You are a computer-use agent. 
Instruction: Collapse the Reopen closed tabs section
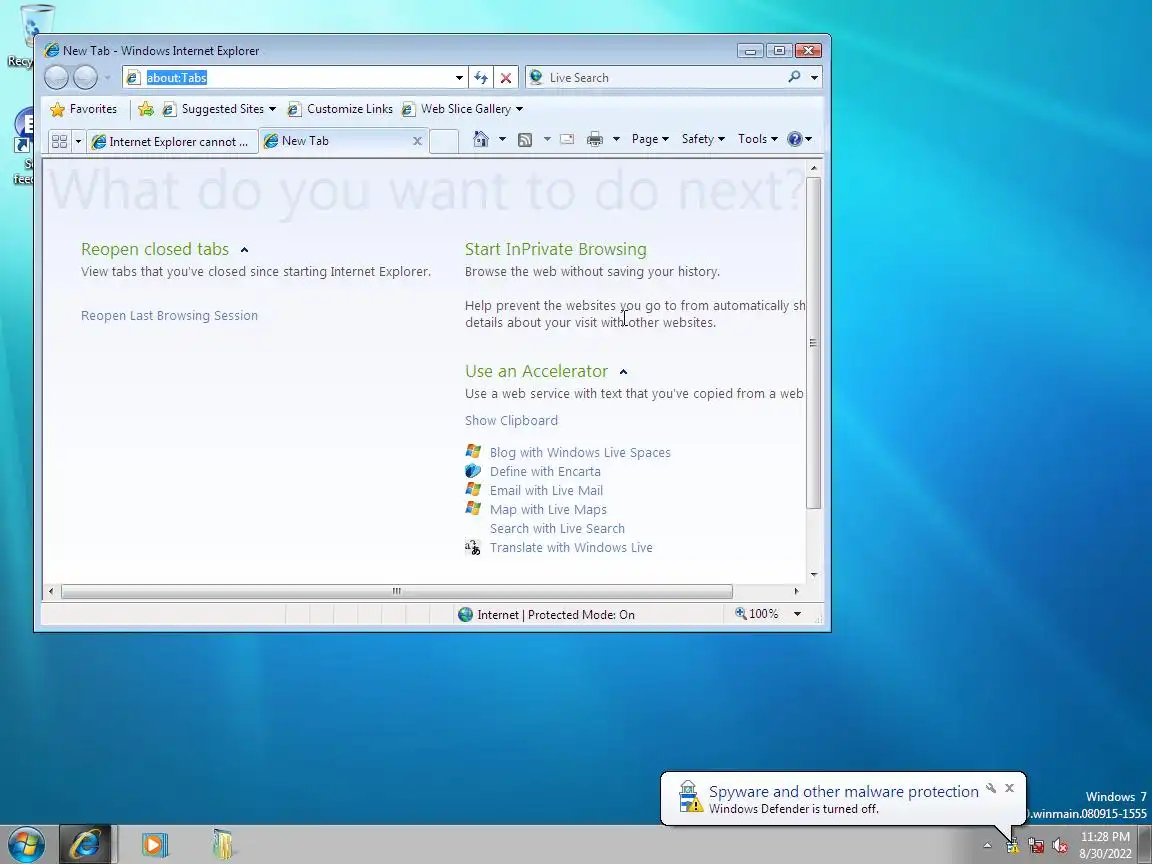point(245,250)
